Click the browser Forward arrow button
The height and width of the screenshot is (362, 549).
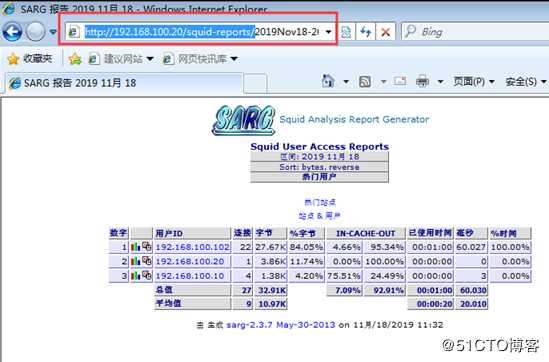click(x=36, y=32)
